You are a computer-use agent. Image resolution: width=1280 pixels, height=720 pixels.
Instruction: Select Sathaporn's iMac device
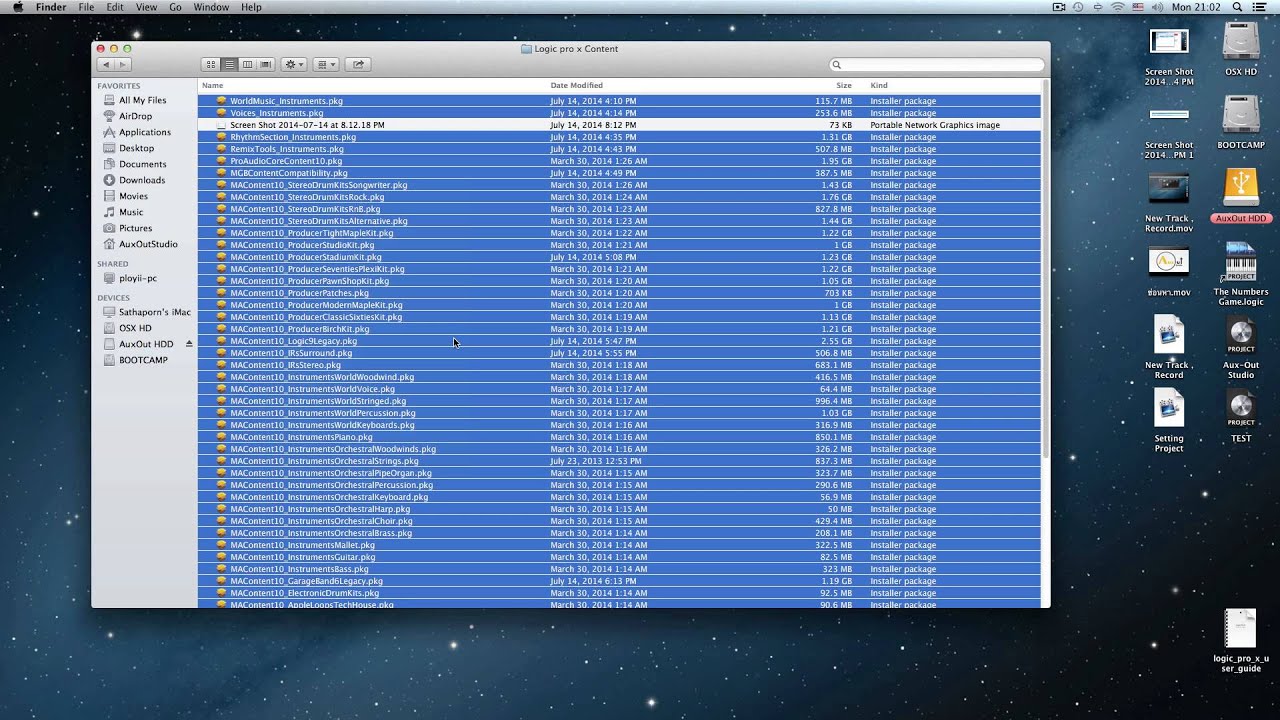click(x=155, y=312)
